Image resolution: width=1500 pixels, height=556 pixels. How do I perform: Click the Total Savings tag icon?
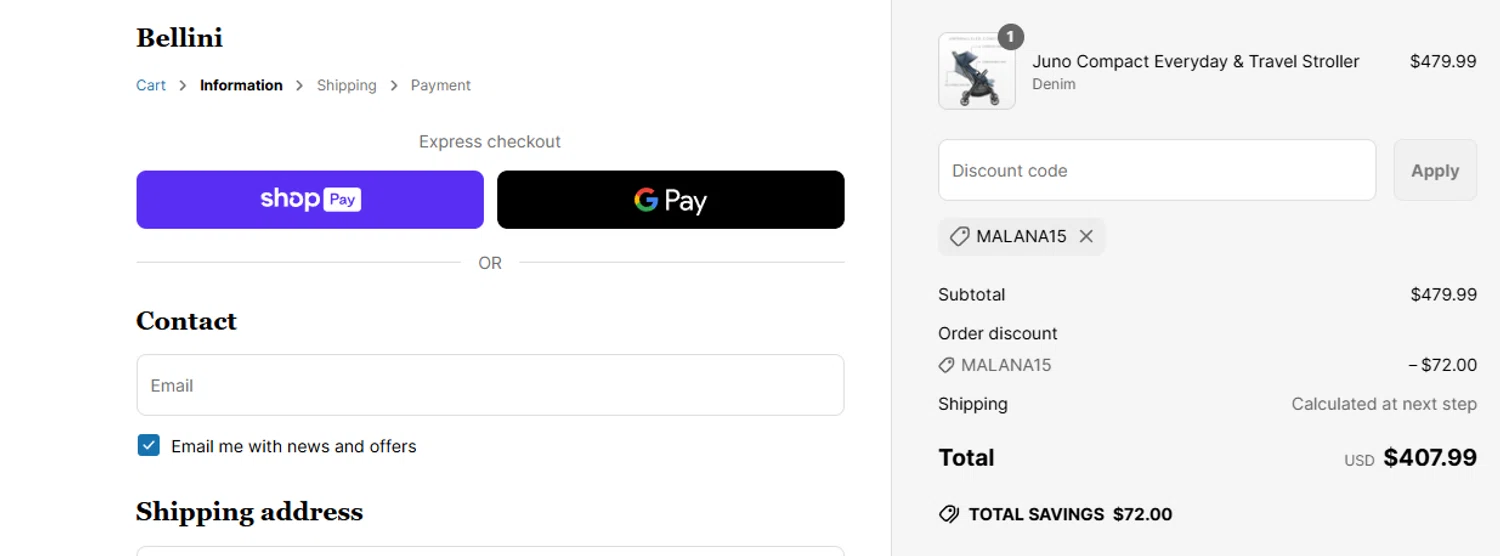[949, 514]
